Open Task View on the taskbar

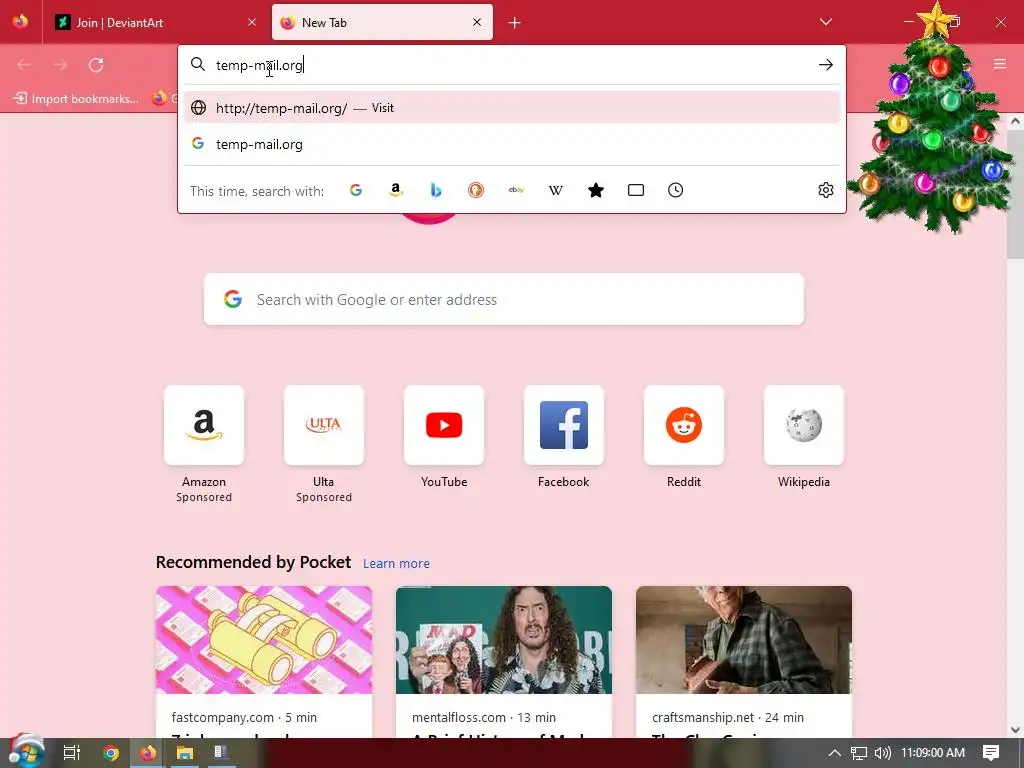pyautogui.click(x=71, y=753)
